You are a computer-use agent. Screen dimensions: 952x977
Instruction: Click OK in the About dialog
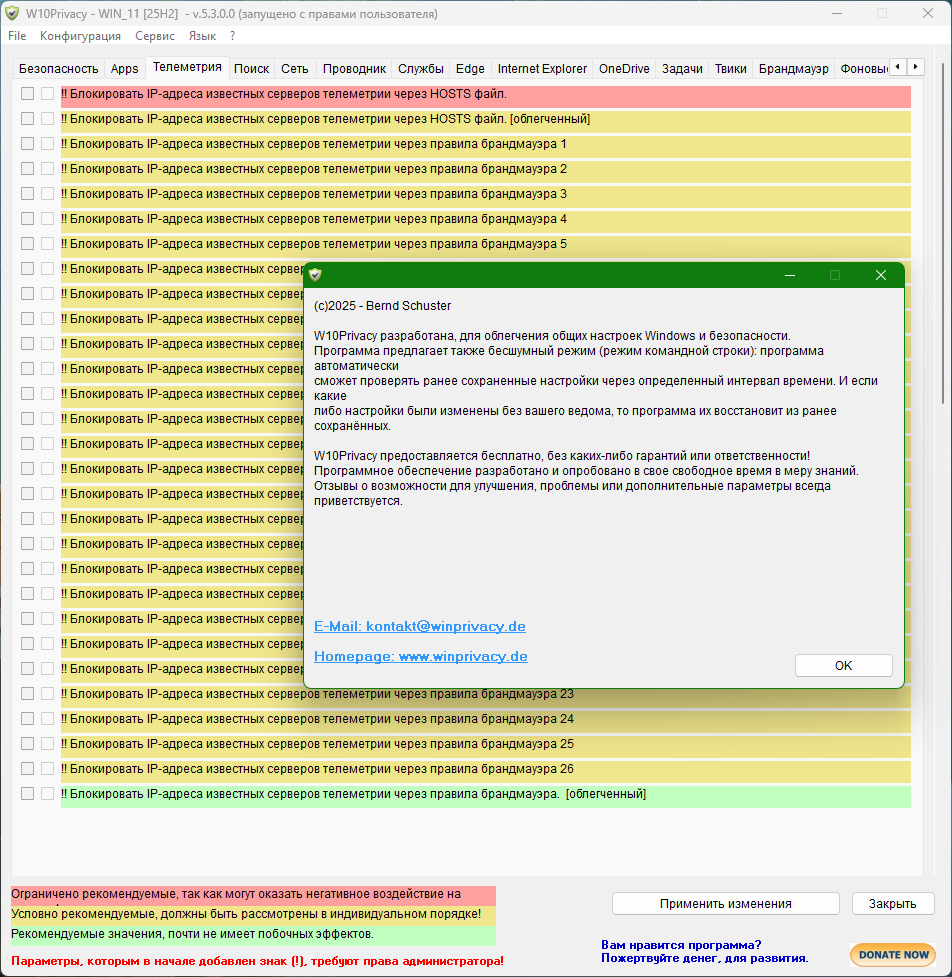[843, 666]
